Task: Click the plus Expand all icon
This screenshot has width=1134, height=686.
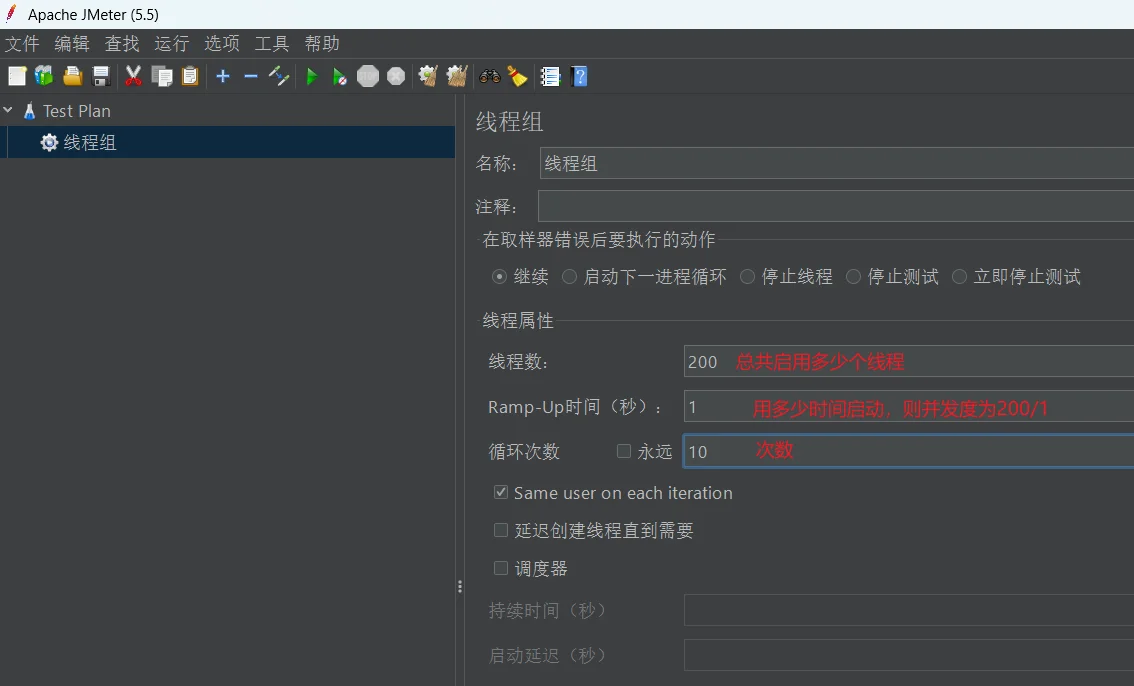Action: click(223, 76)
